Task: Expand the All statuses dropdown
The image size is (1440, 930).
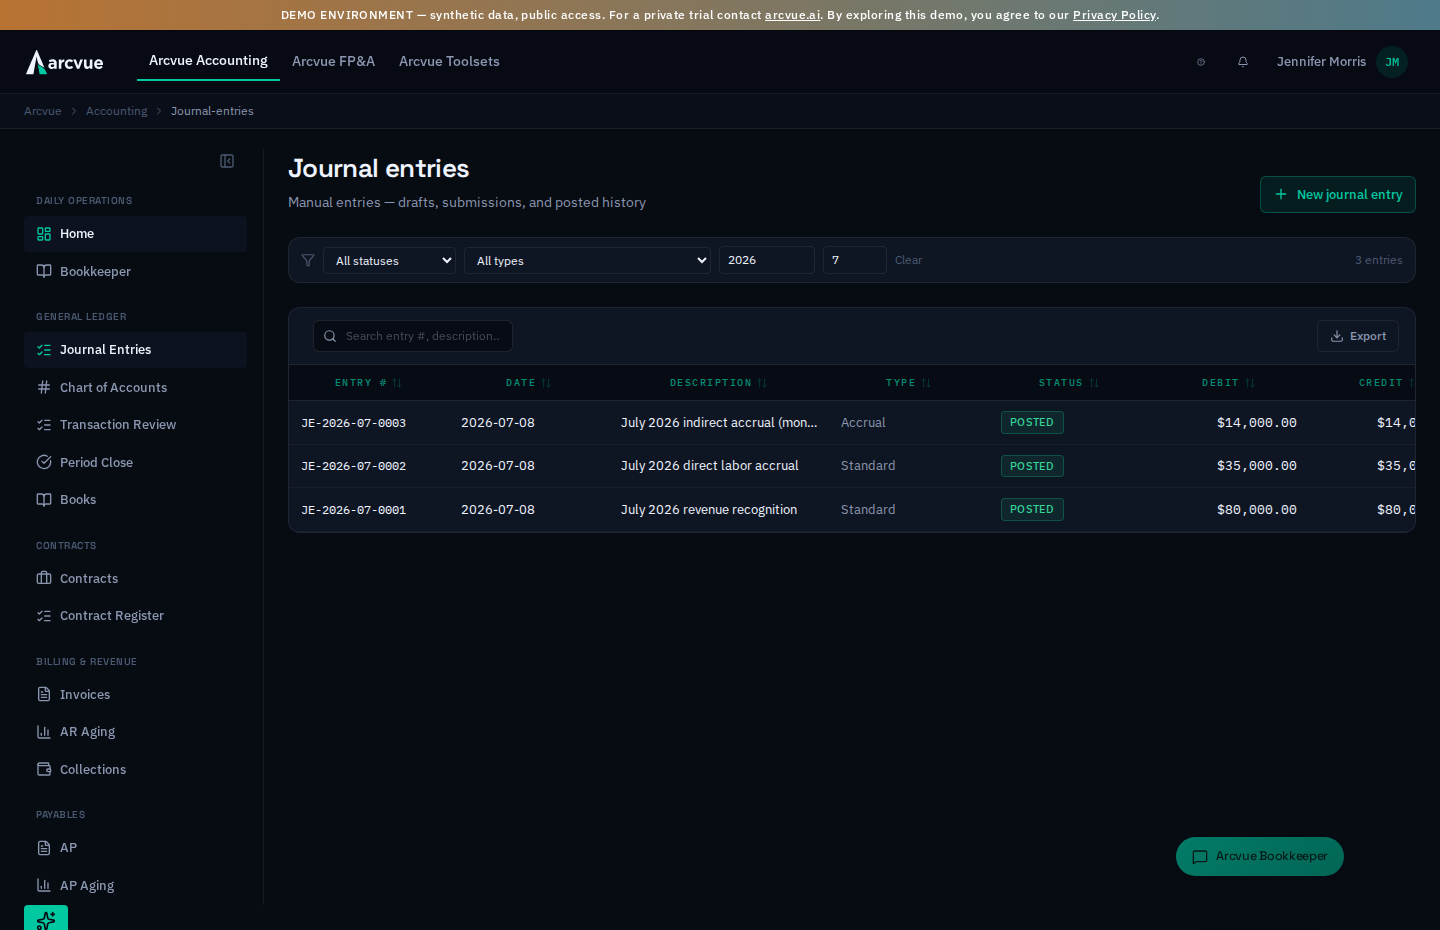Action: [389, 261]
